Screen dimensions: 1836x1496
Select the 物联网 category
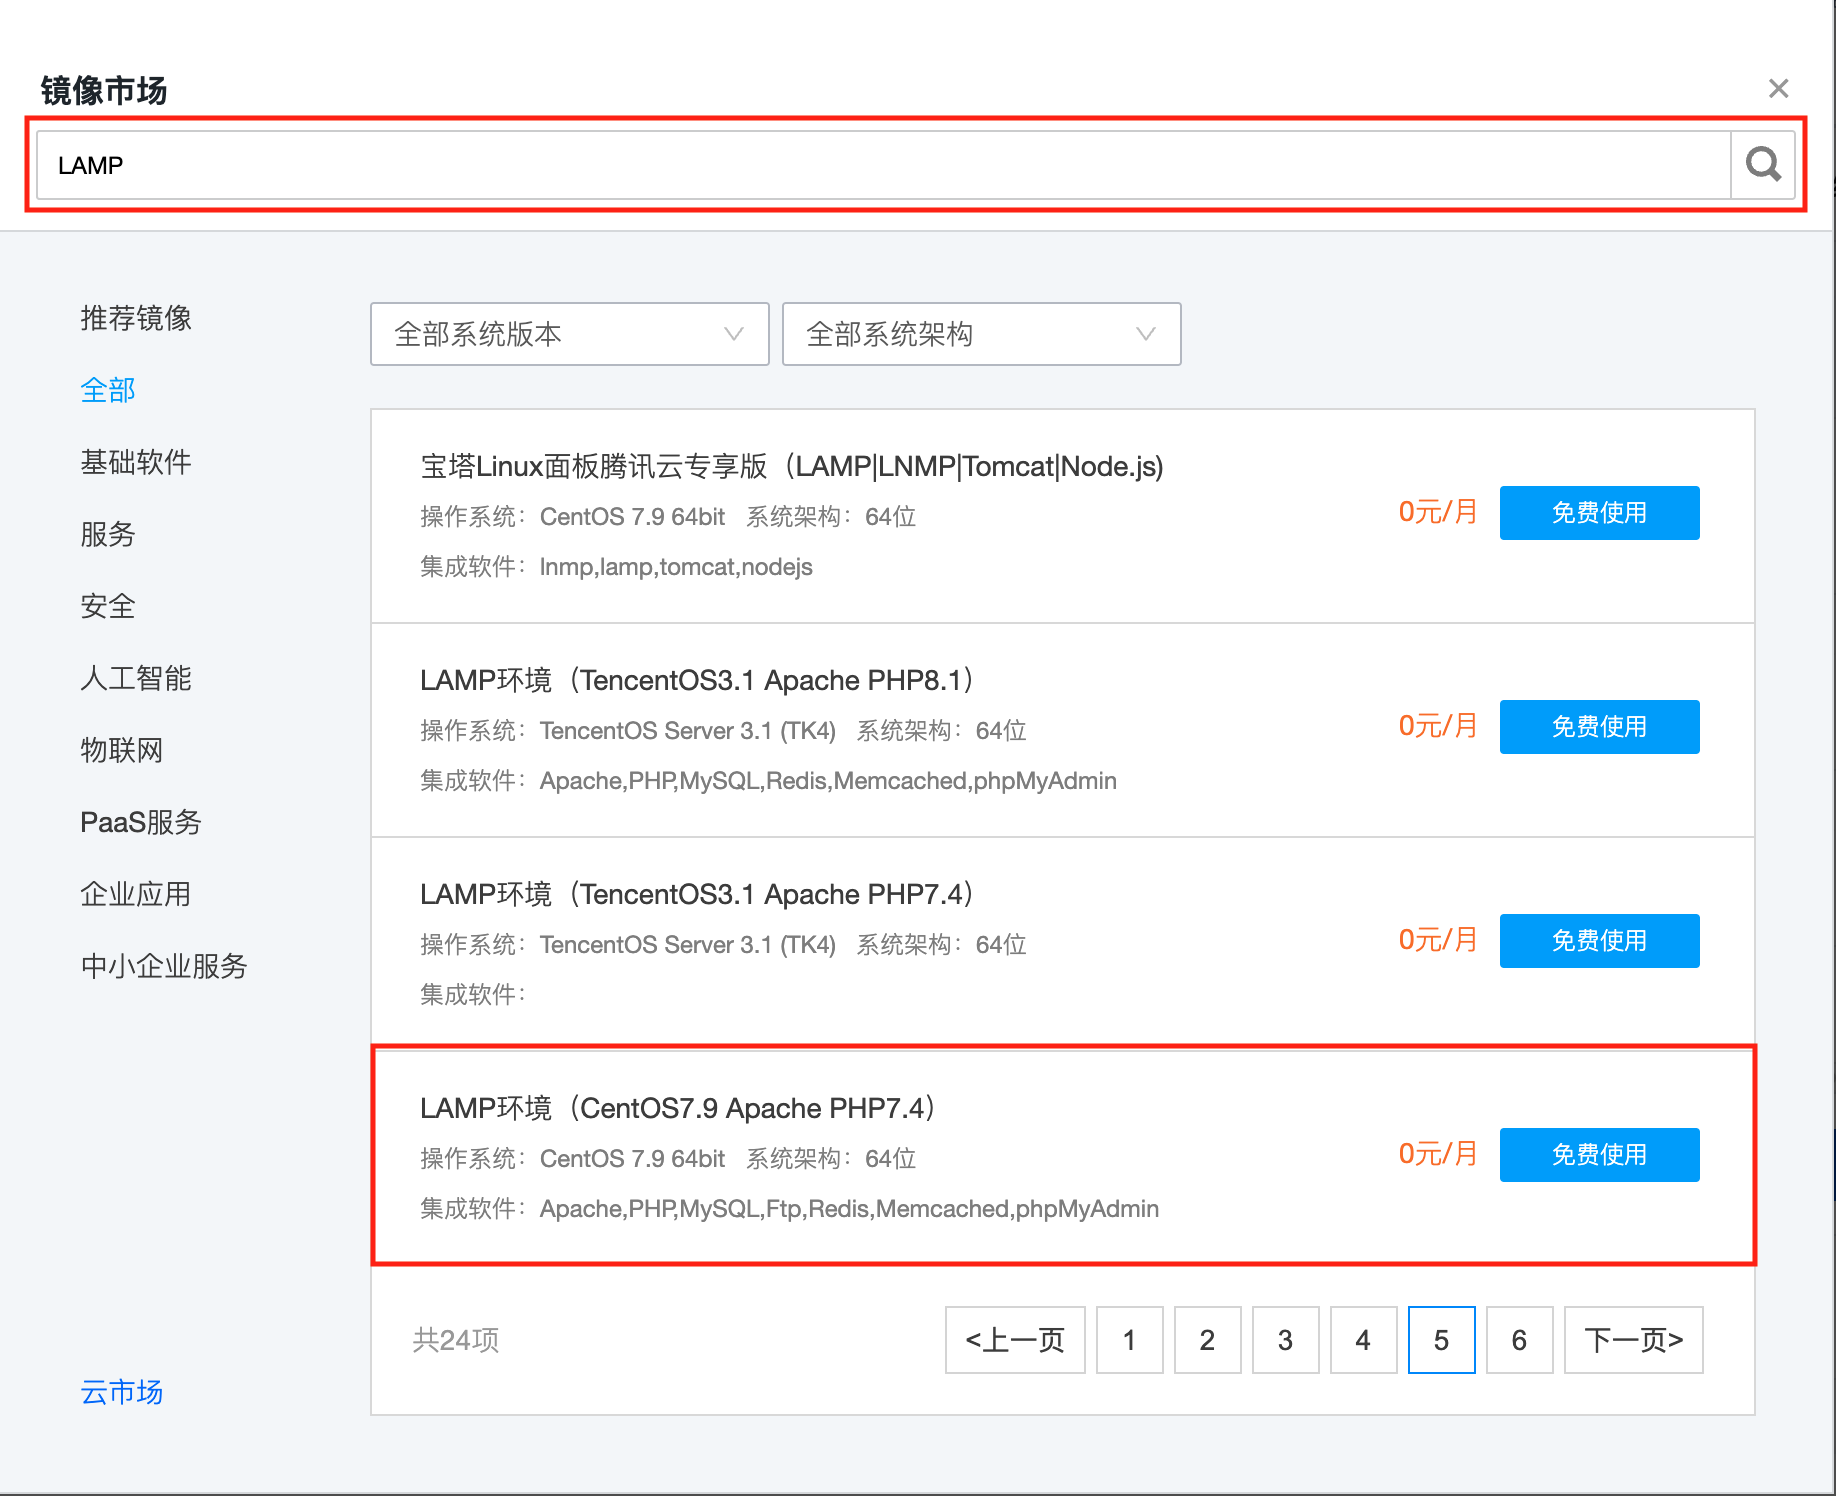coord(122,750)
